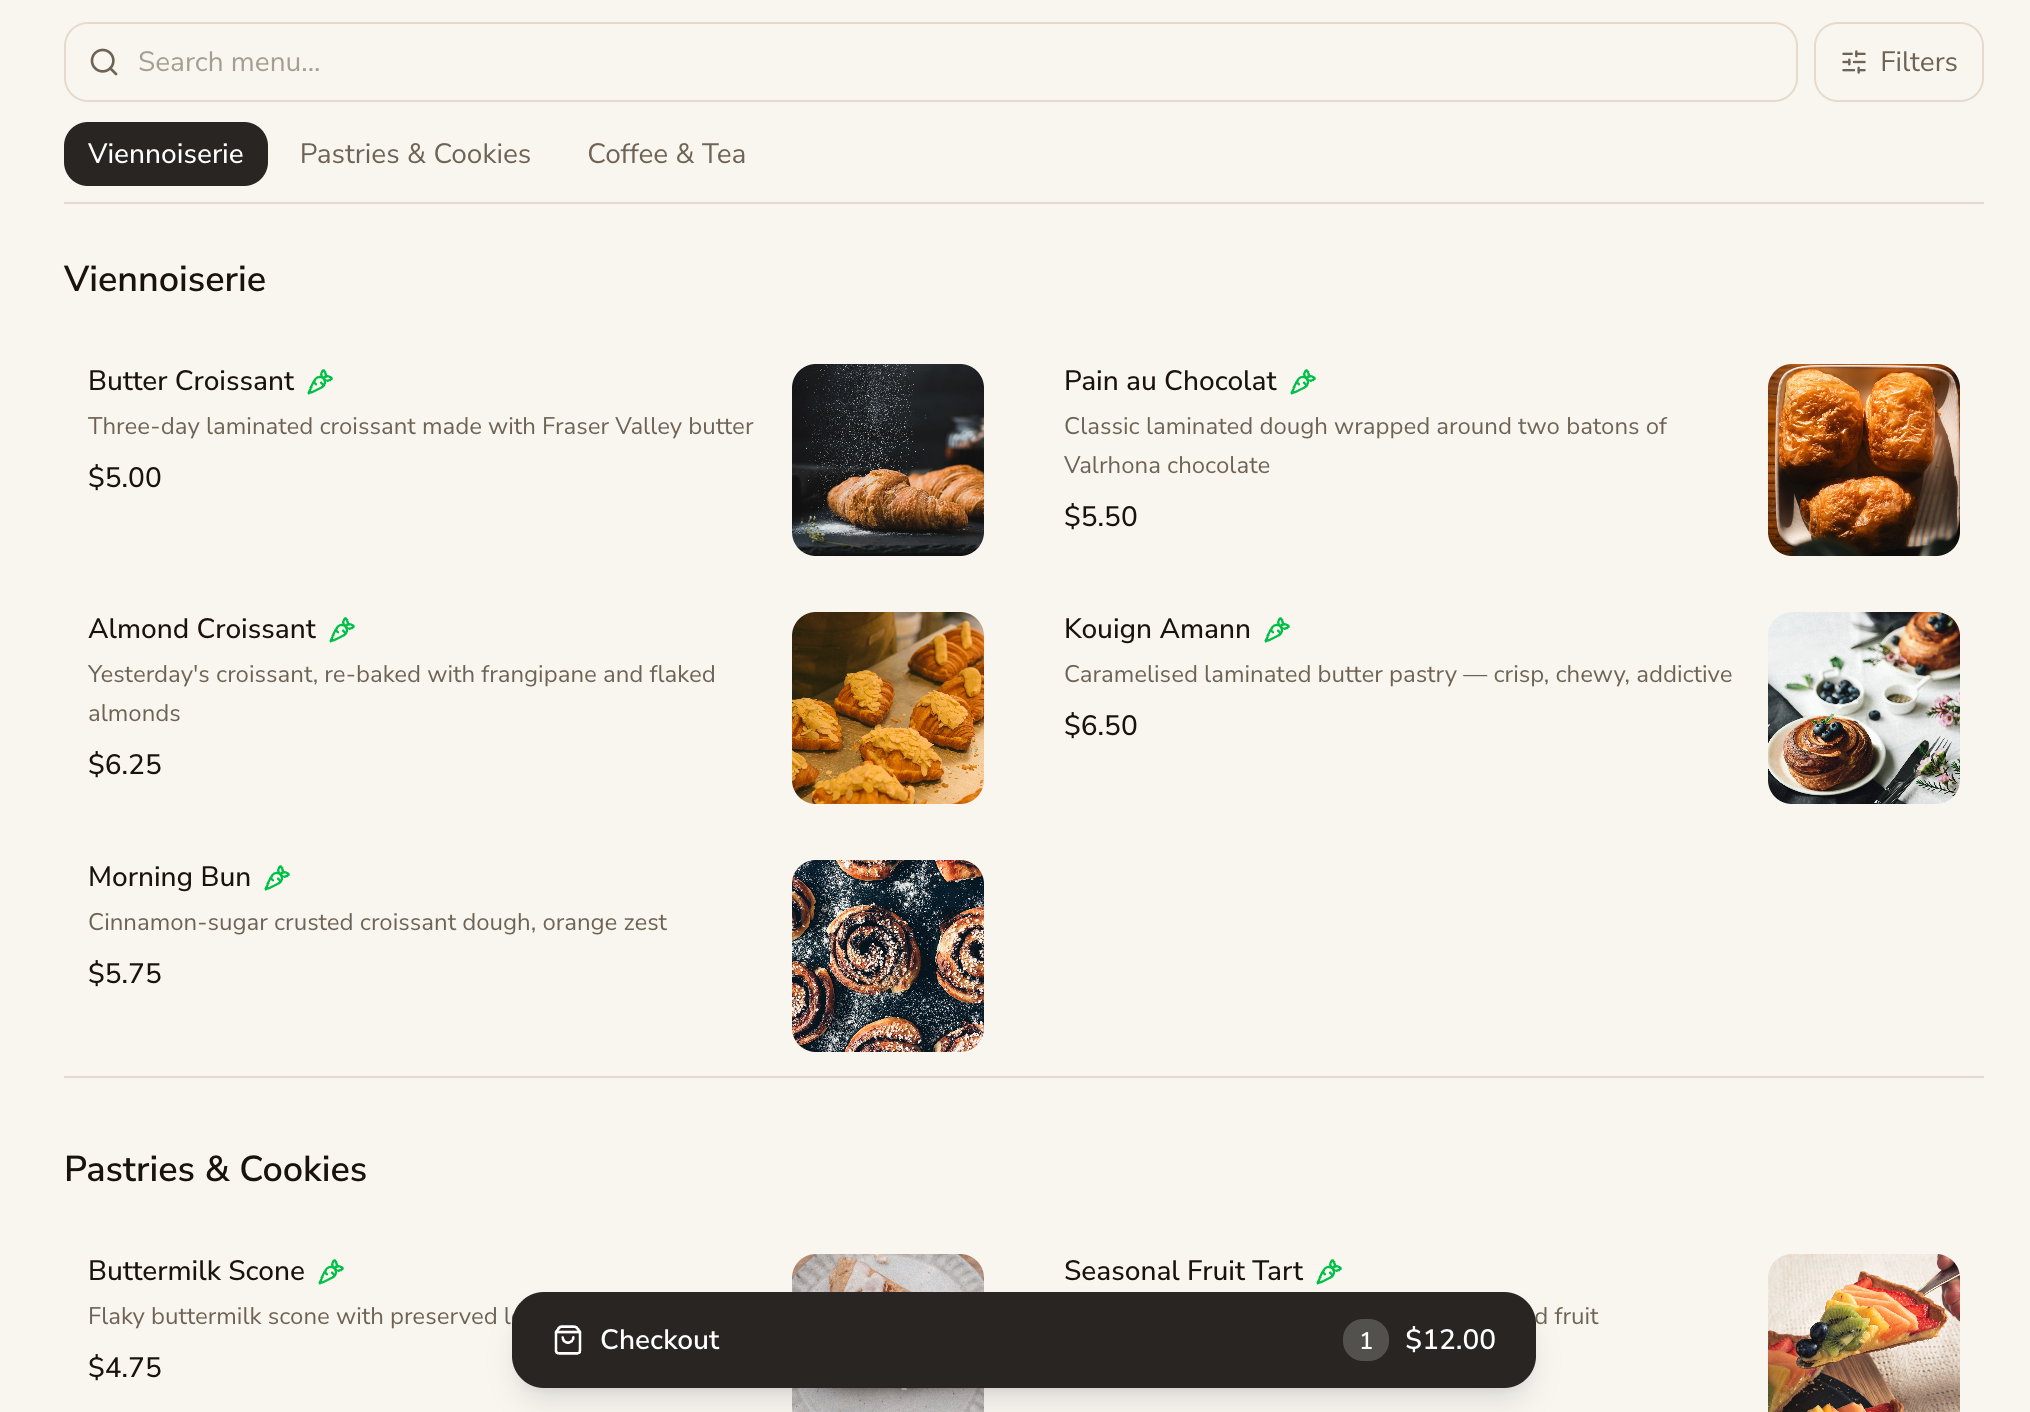Click the search magnifier icon

click(x=104, y=62)
